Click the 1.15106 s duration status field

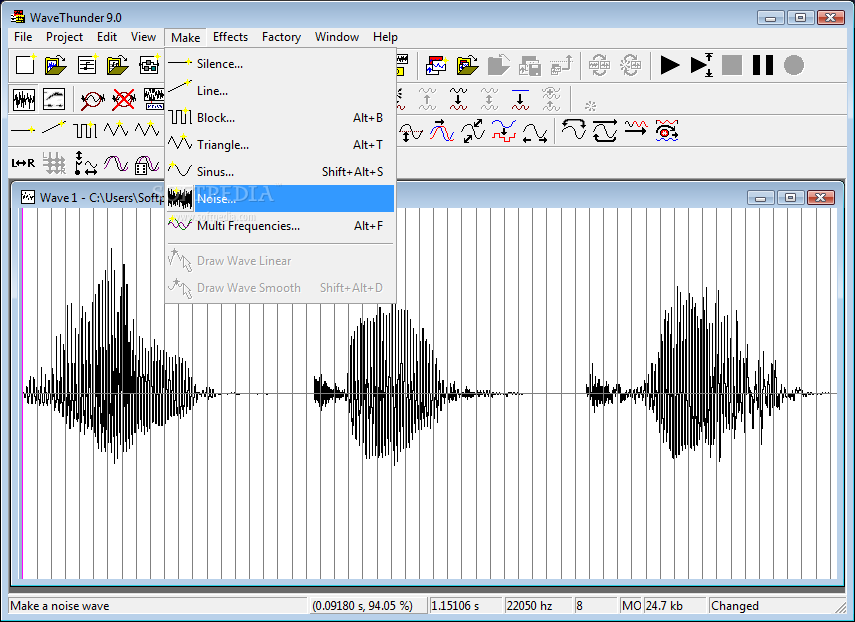point(466,606)
